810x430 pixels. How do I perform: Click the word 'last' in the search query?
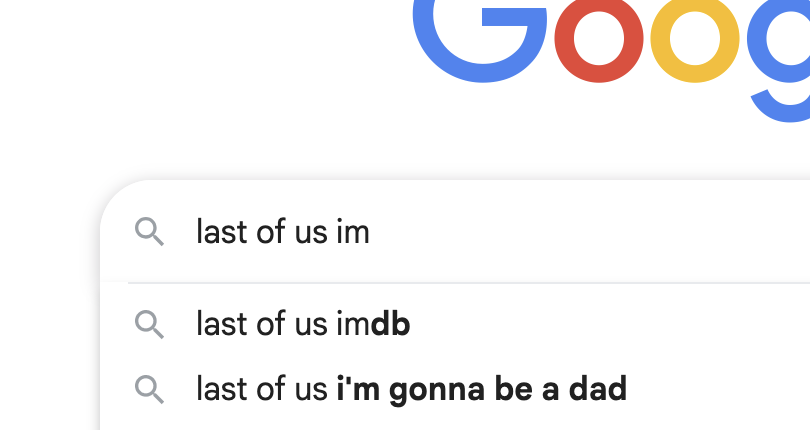point(220,233)
